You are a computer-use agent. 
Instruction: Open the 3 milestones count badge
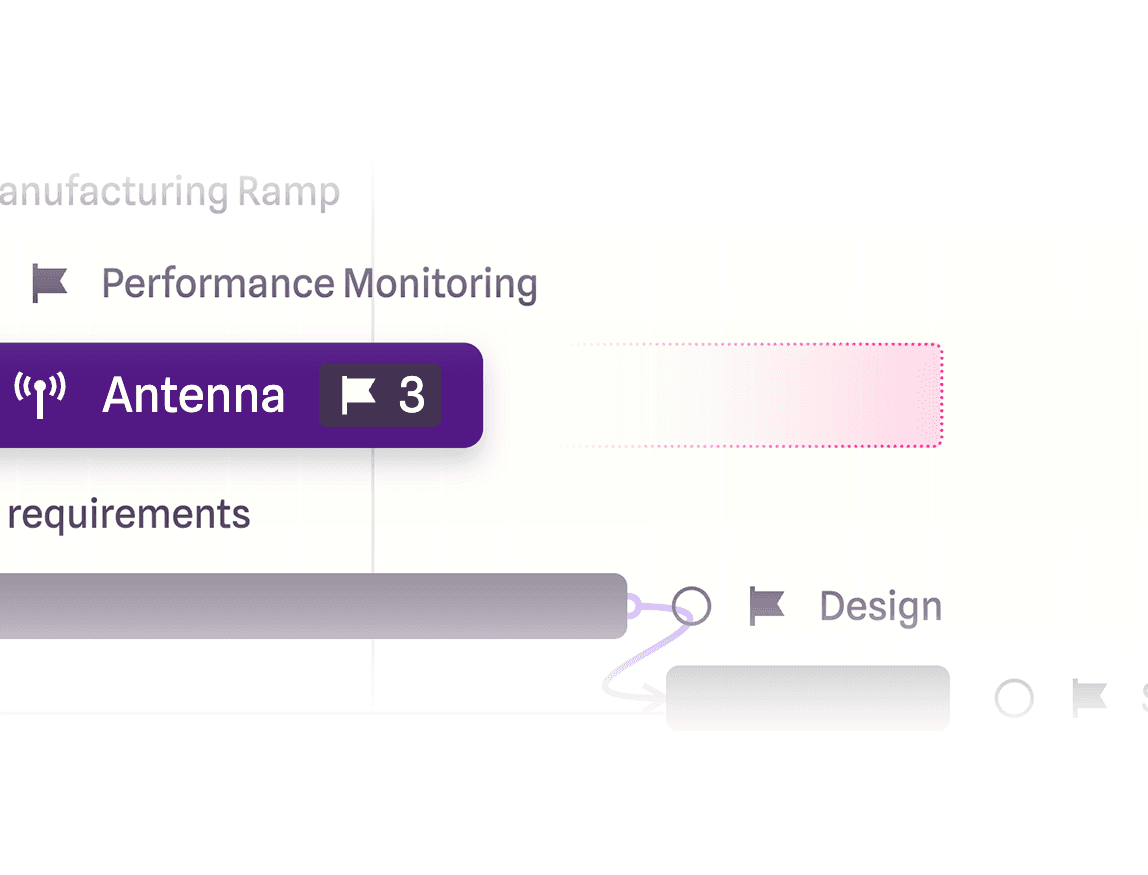tap(381, 396)
